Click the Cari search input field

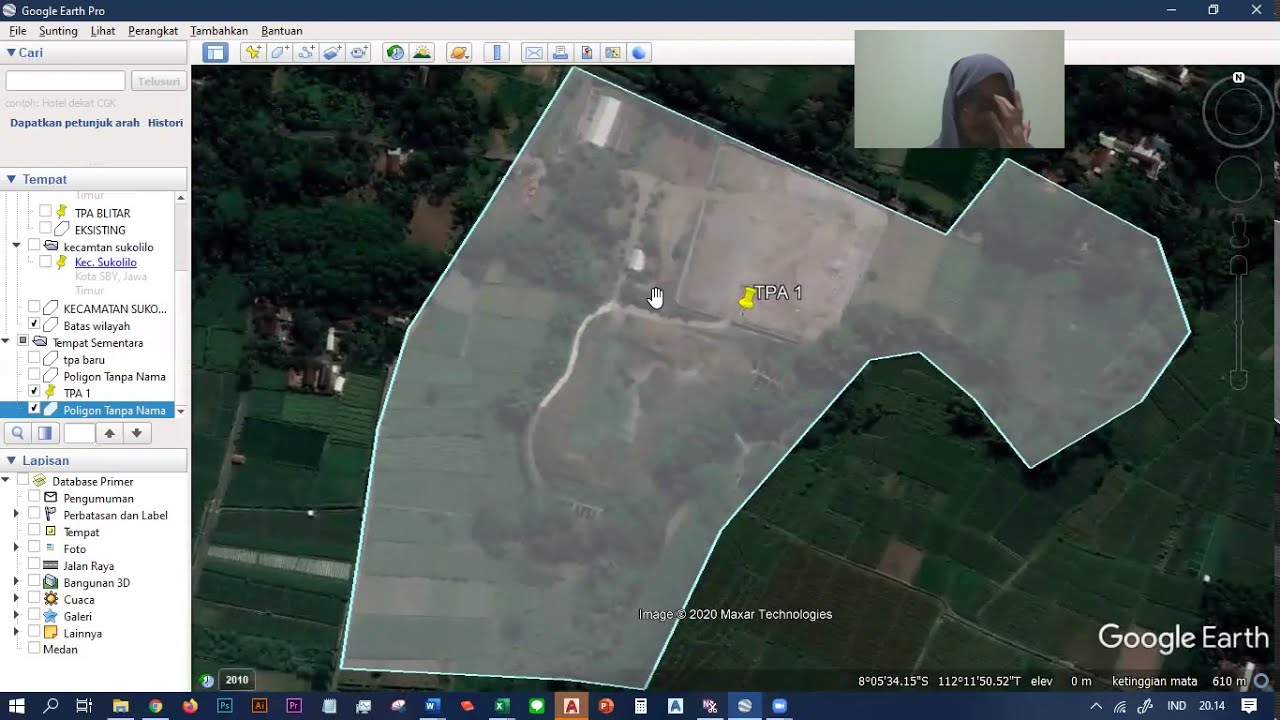[65, 81]
